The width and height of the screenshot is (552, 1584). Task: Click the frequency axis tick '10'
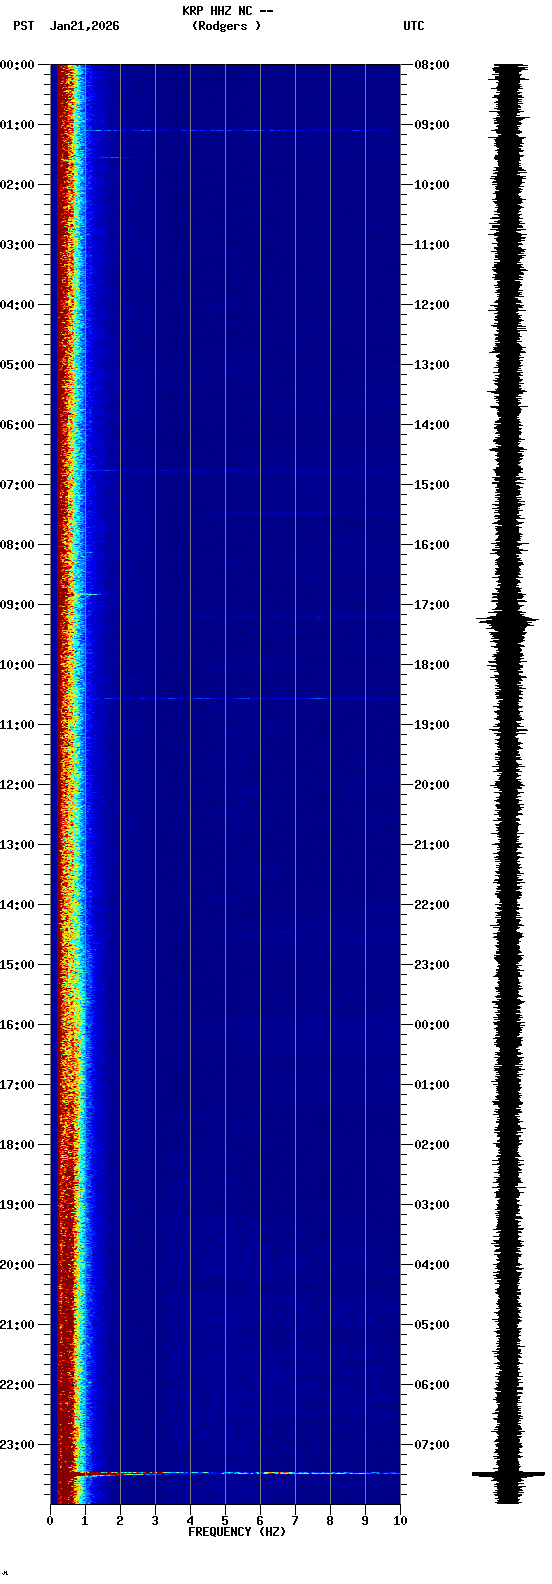[400, 1521]
